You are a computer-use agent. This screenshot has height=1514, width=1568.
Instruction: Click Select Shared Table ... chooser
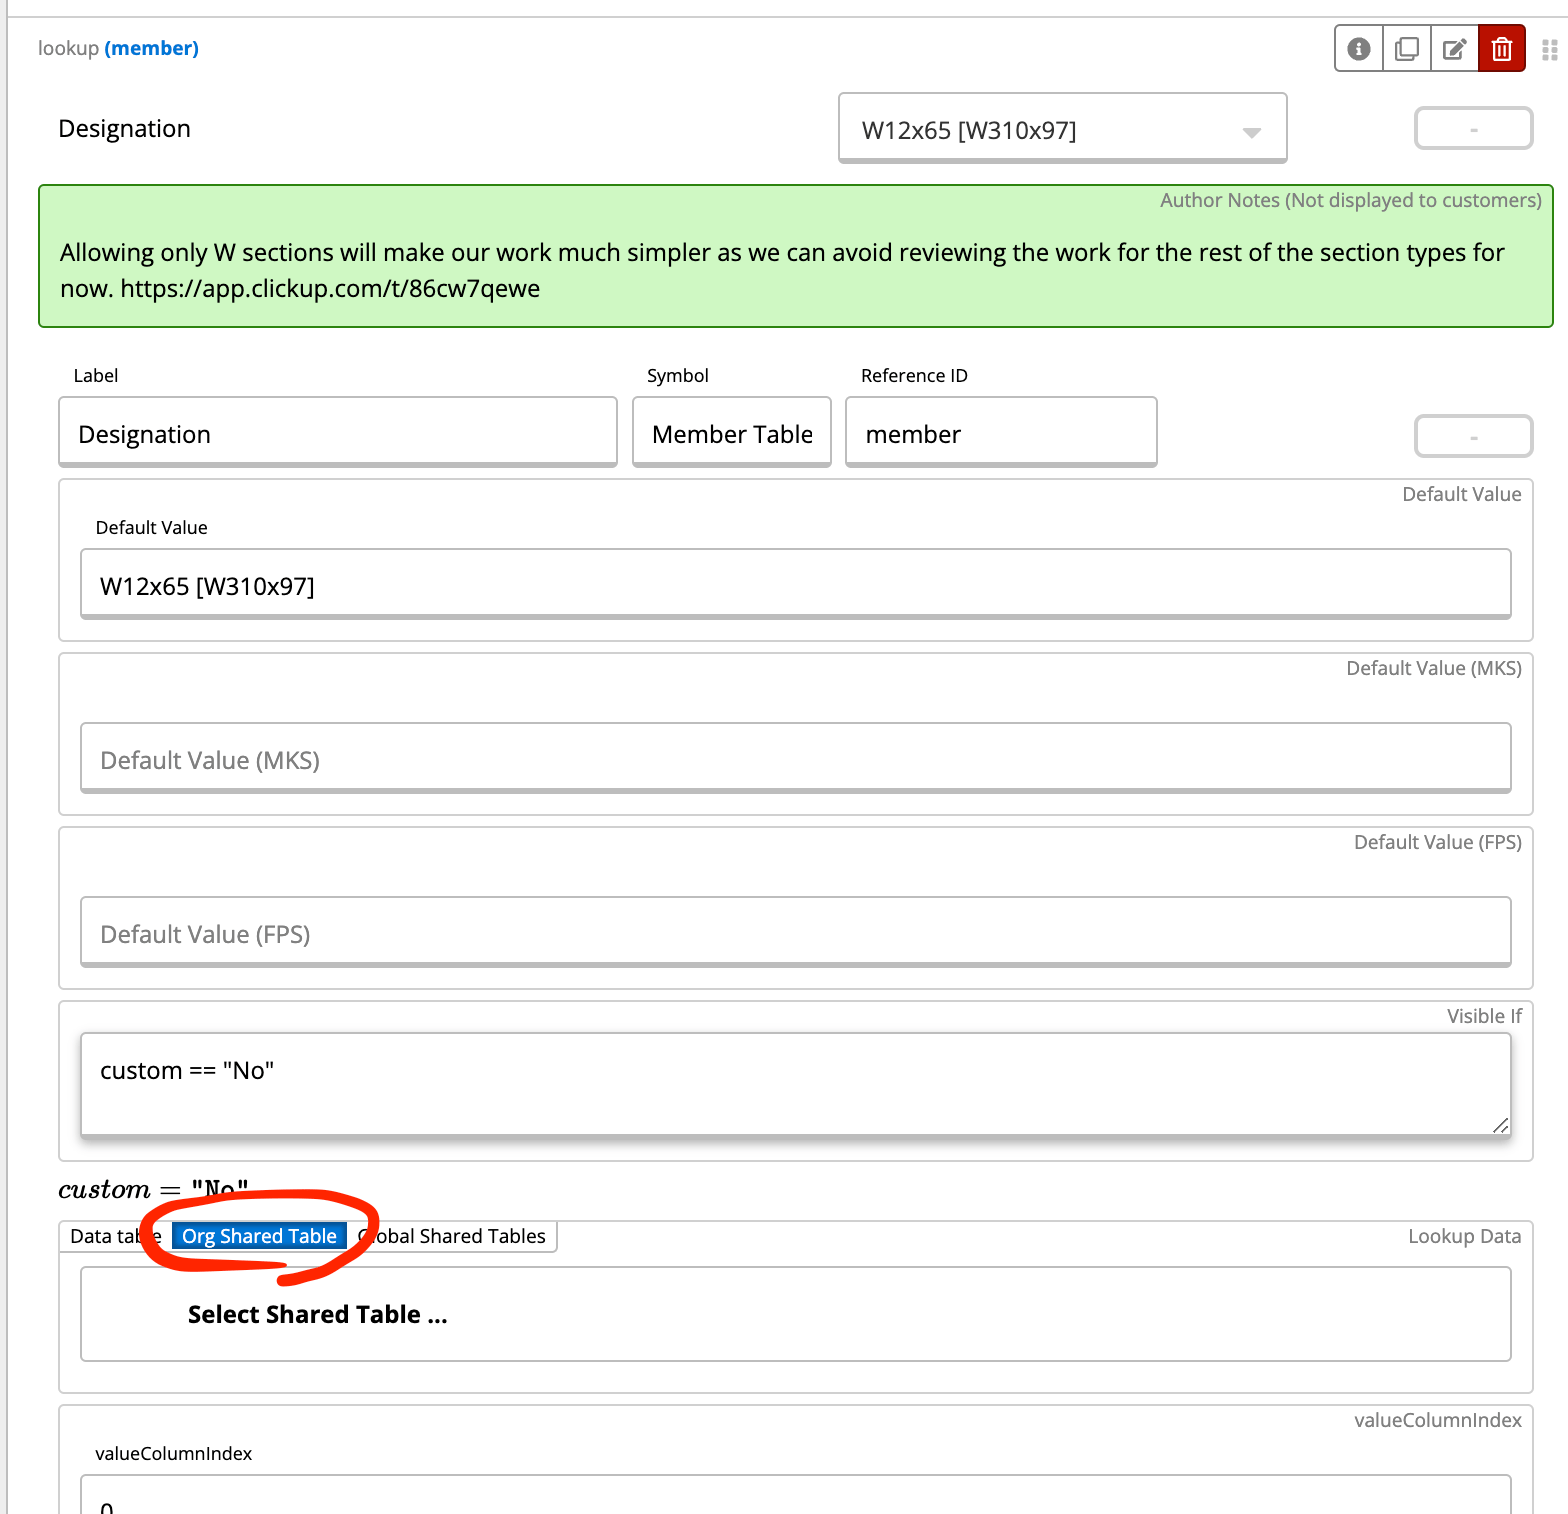tap(795, 1314)
